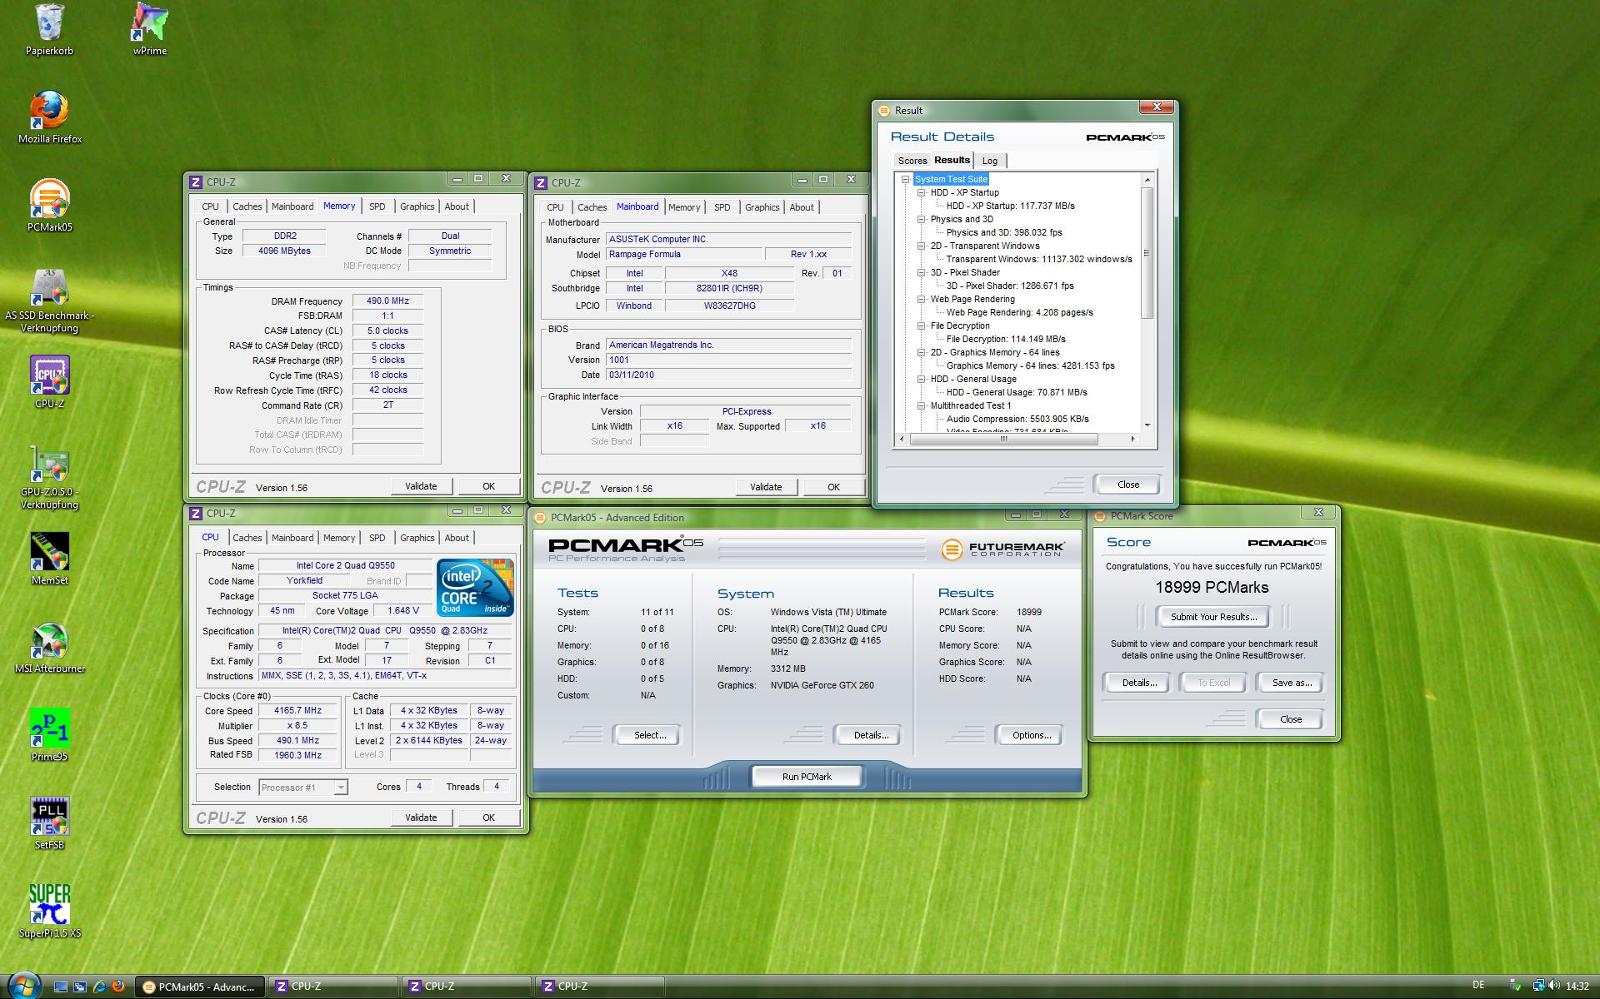Screen dimensions: 1600x999
Task: Click Details... in PCMark Score window
Action: click(x=1139, y=683)
